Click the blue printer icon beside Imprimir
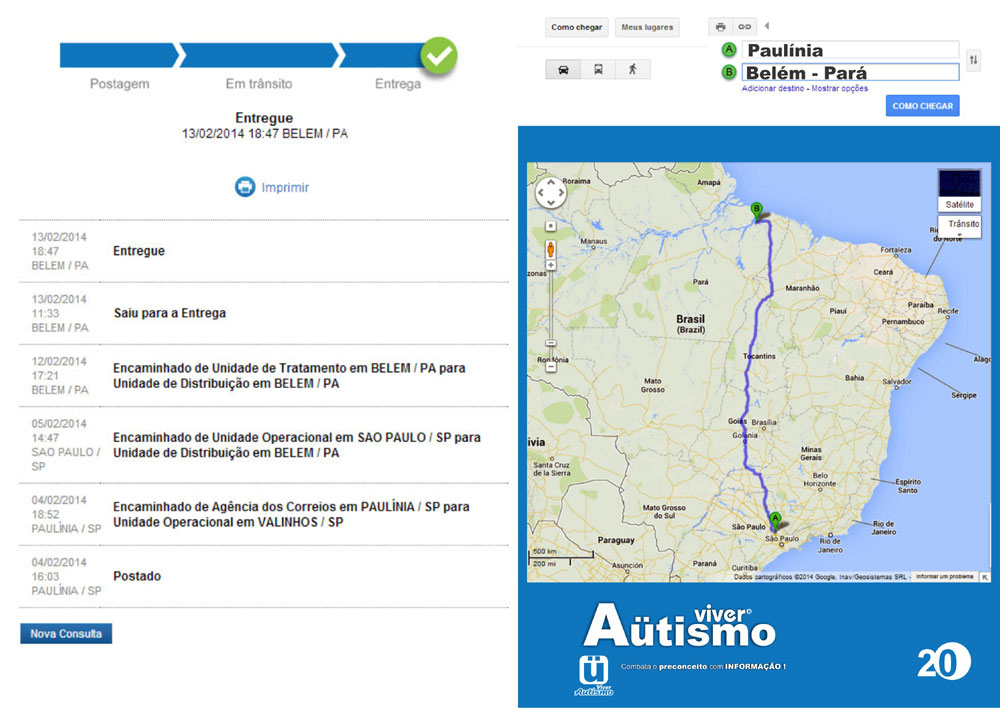This screenshot has height=708, width=1000. tap(245, 187)
